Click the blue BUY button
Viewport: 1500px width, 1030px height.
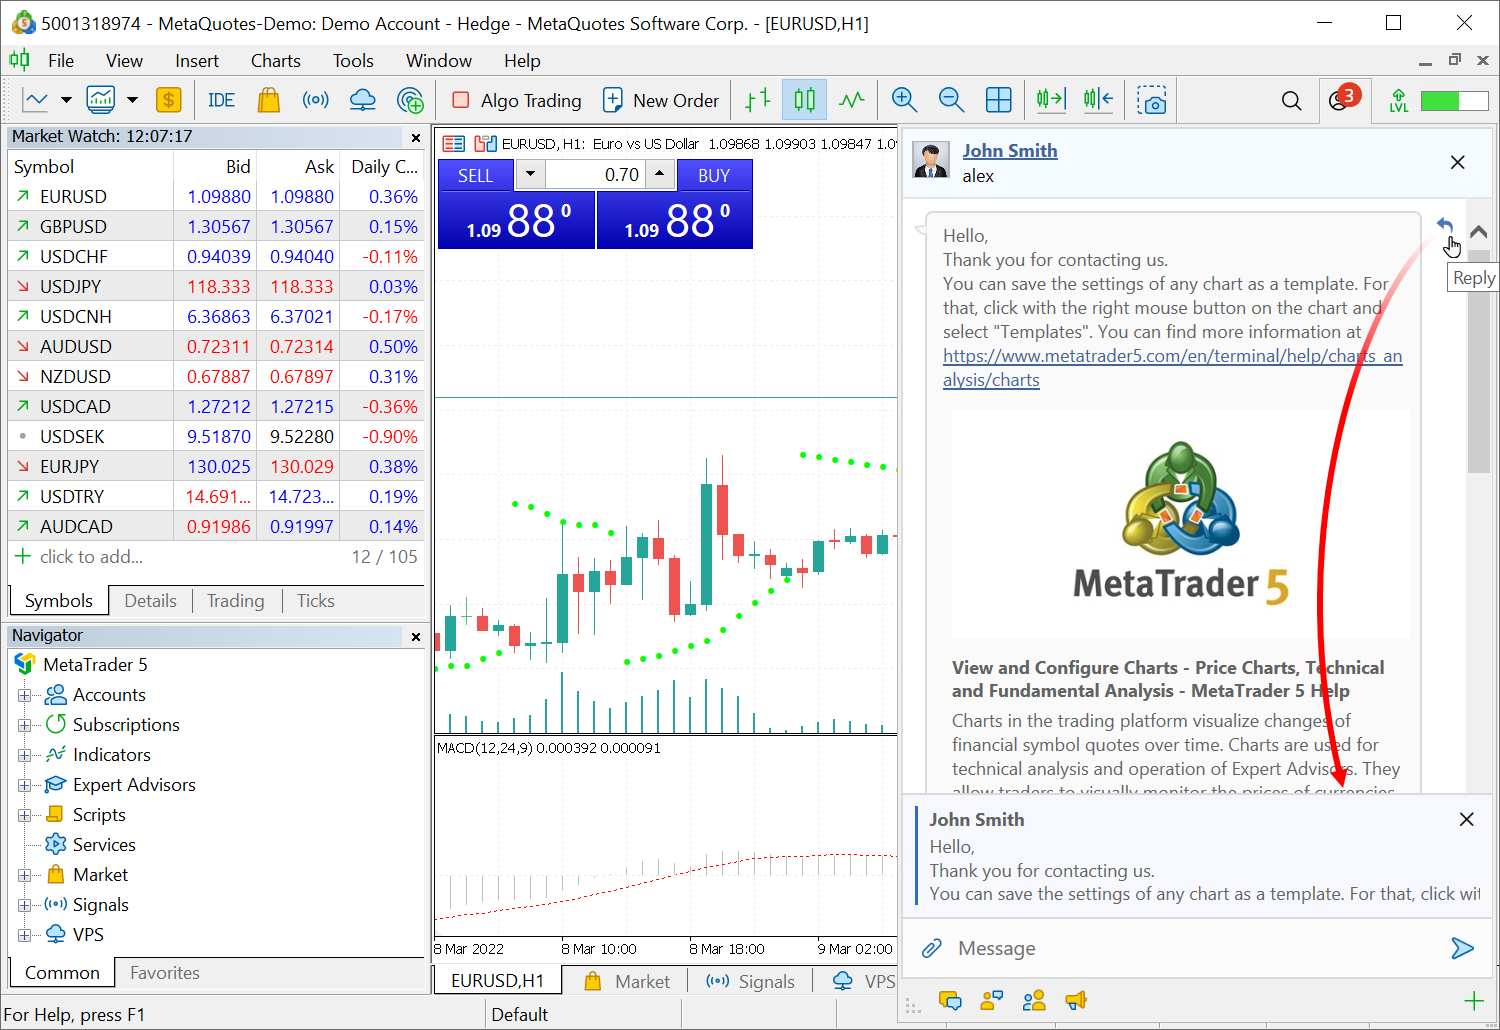[714, 175]
